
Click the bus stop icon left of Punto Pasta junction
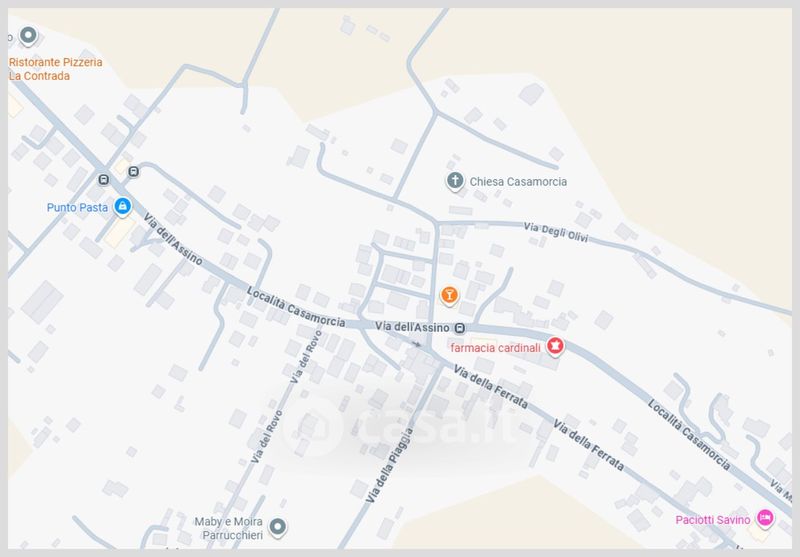click(104, 180)
